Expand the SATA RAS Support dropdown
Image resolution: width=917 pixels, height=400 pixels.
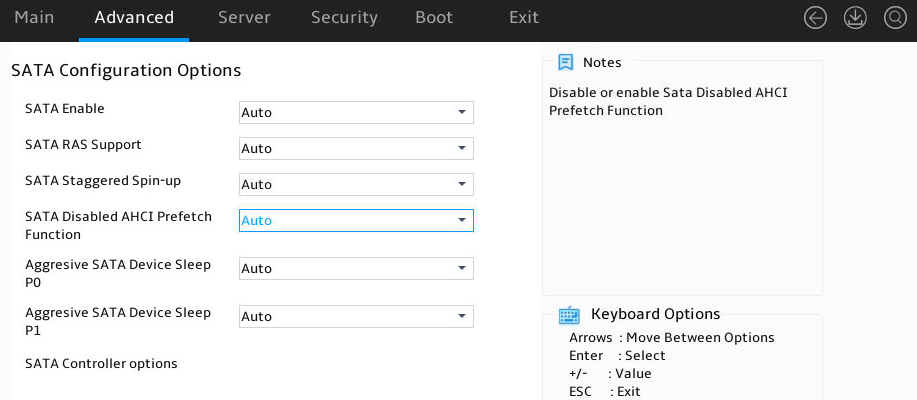pyautogui.click(x=356, y=149)
